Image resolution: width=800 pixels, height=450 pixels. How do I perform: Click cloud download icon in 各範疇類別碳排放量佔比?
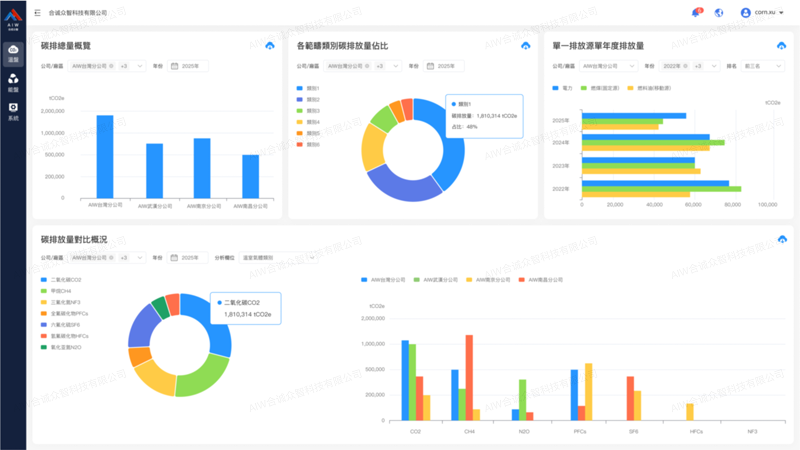(526, 46)
